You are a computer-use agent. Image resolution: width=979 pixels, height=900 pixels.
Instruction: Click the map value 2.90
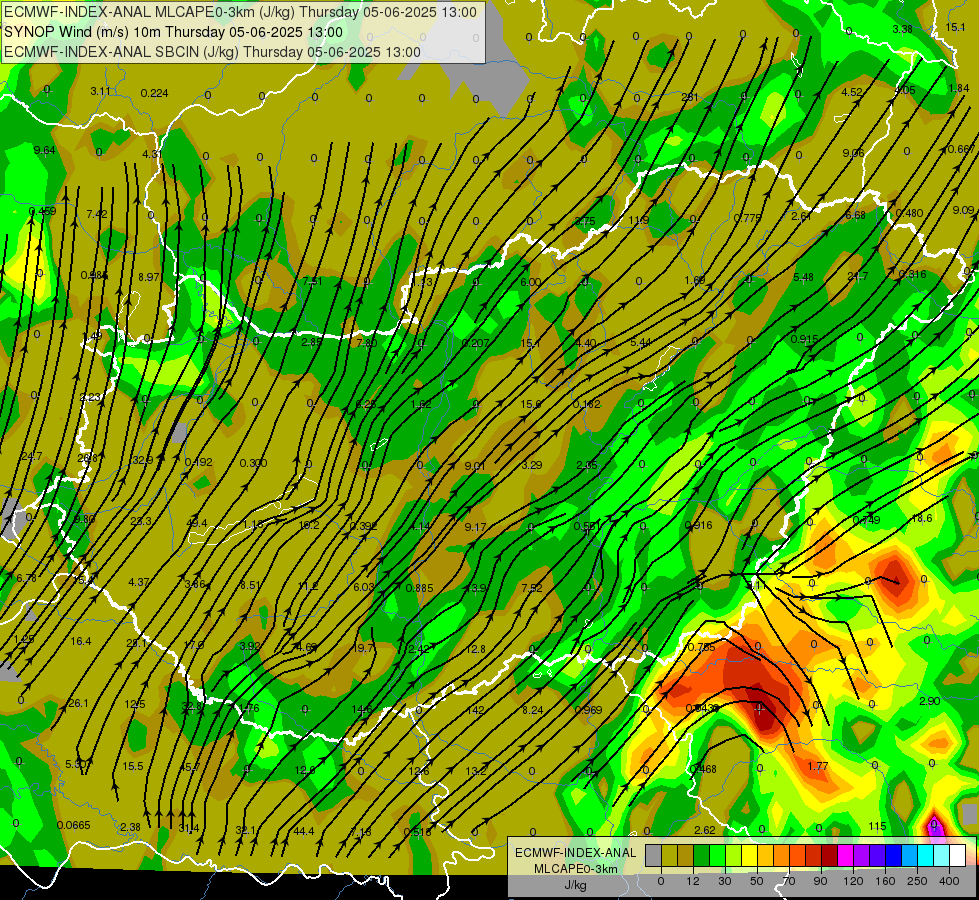pos(930,701)
